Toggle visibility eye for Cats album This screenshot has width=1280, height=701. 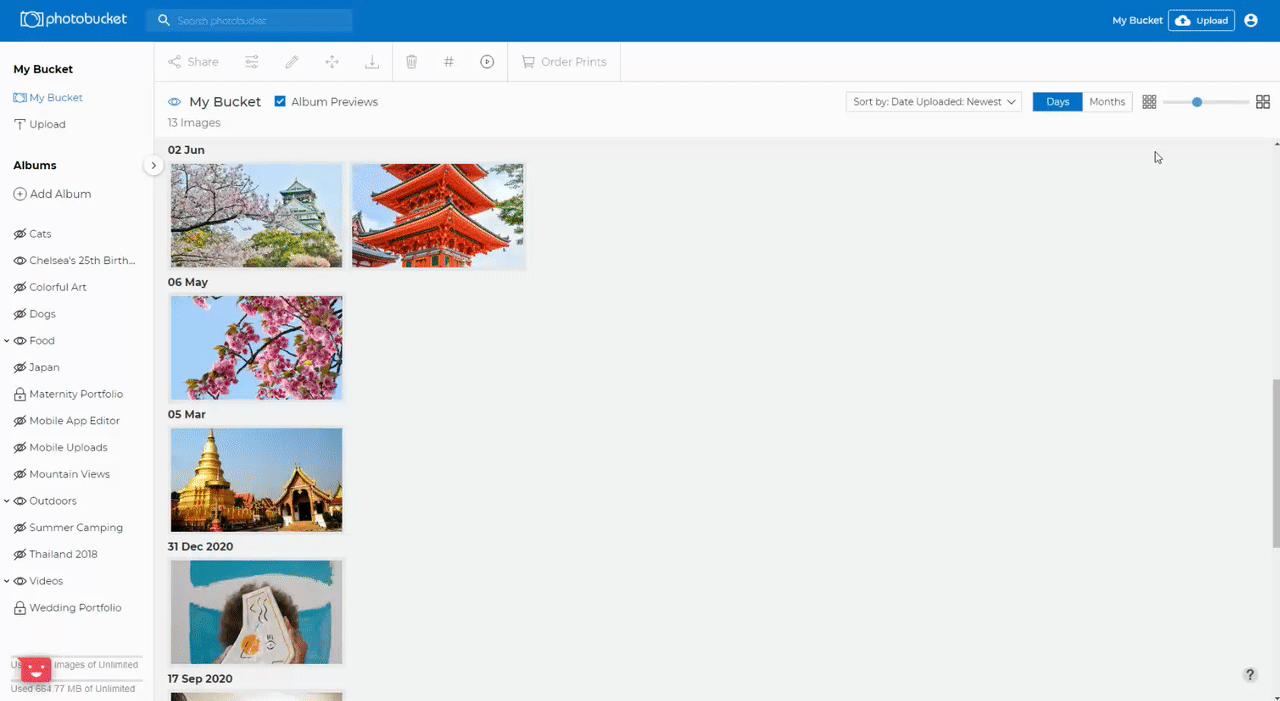point(19,234)
